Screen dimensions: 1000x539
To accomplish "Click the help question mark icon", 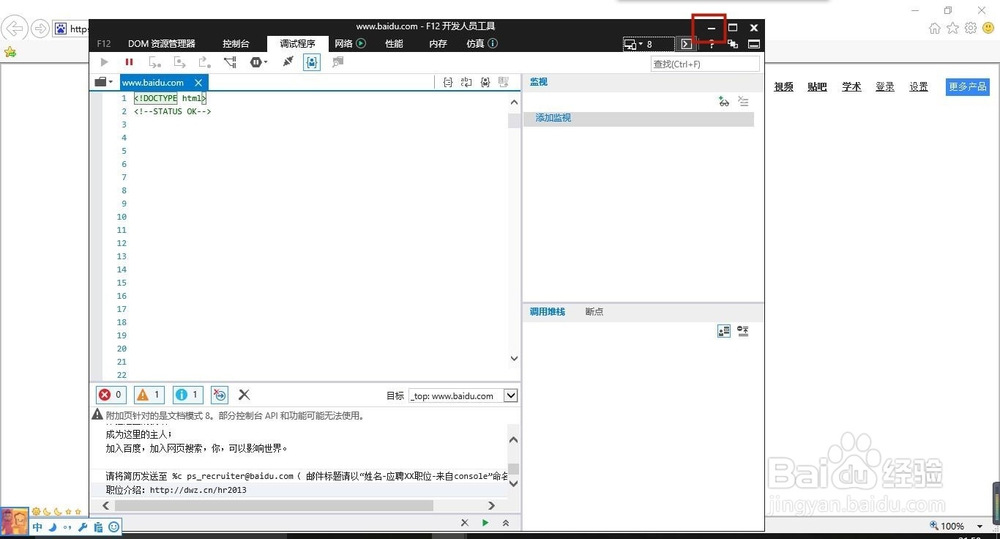I will tap(711, 45).
